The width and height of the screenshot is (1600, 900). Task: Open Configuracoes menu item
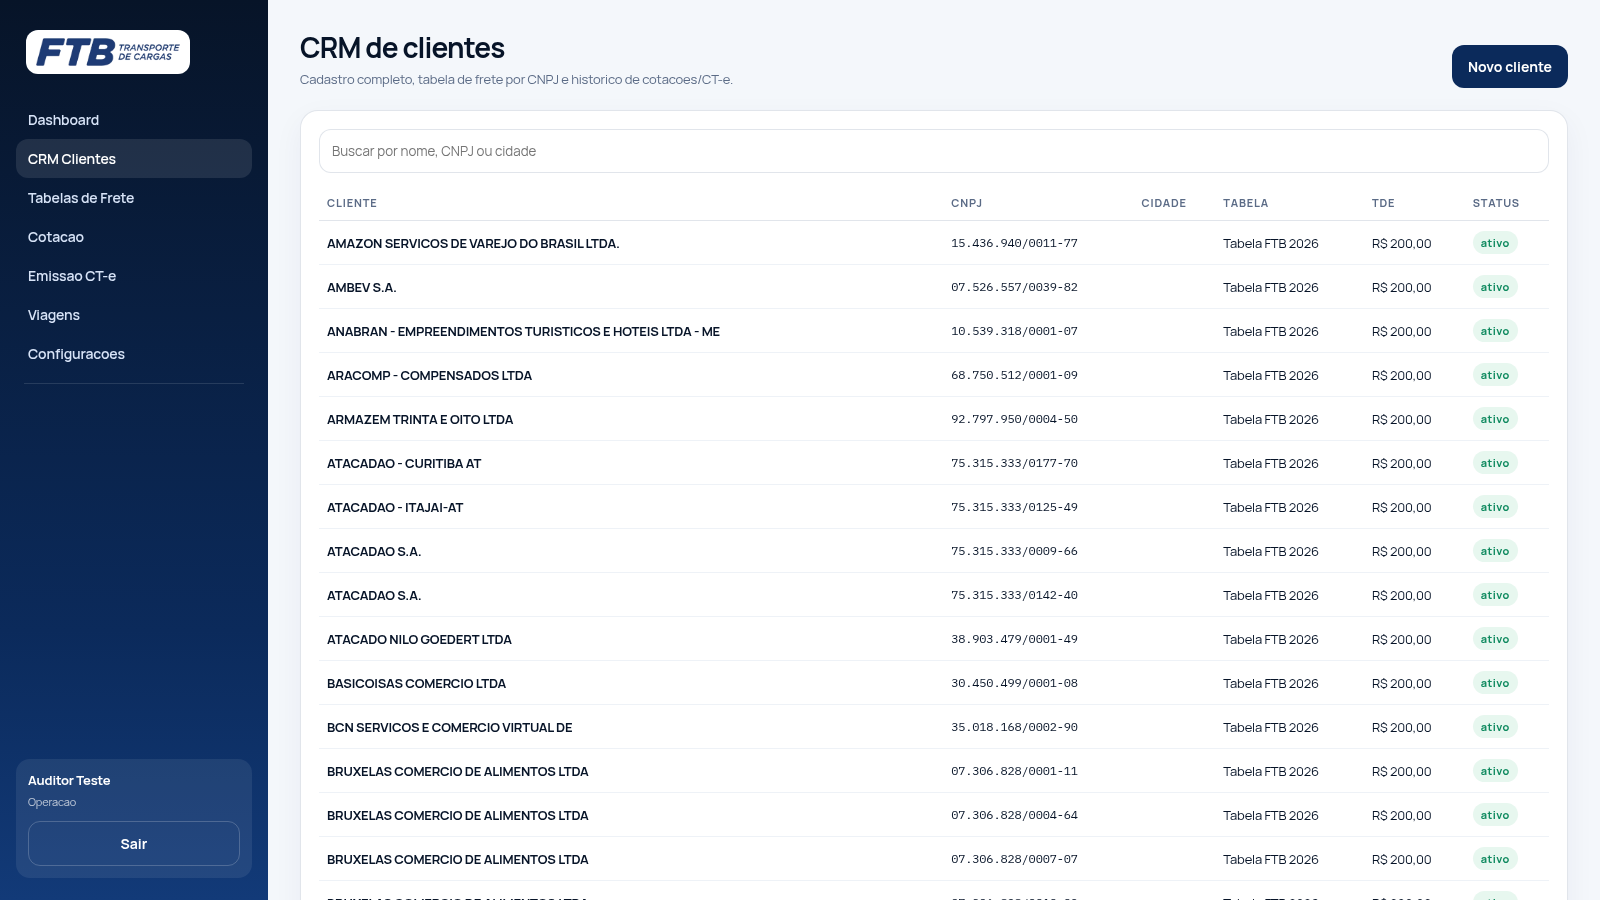tap(134, 354)
